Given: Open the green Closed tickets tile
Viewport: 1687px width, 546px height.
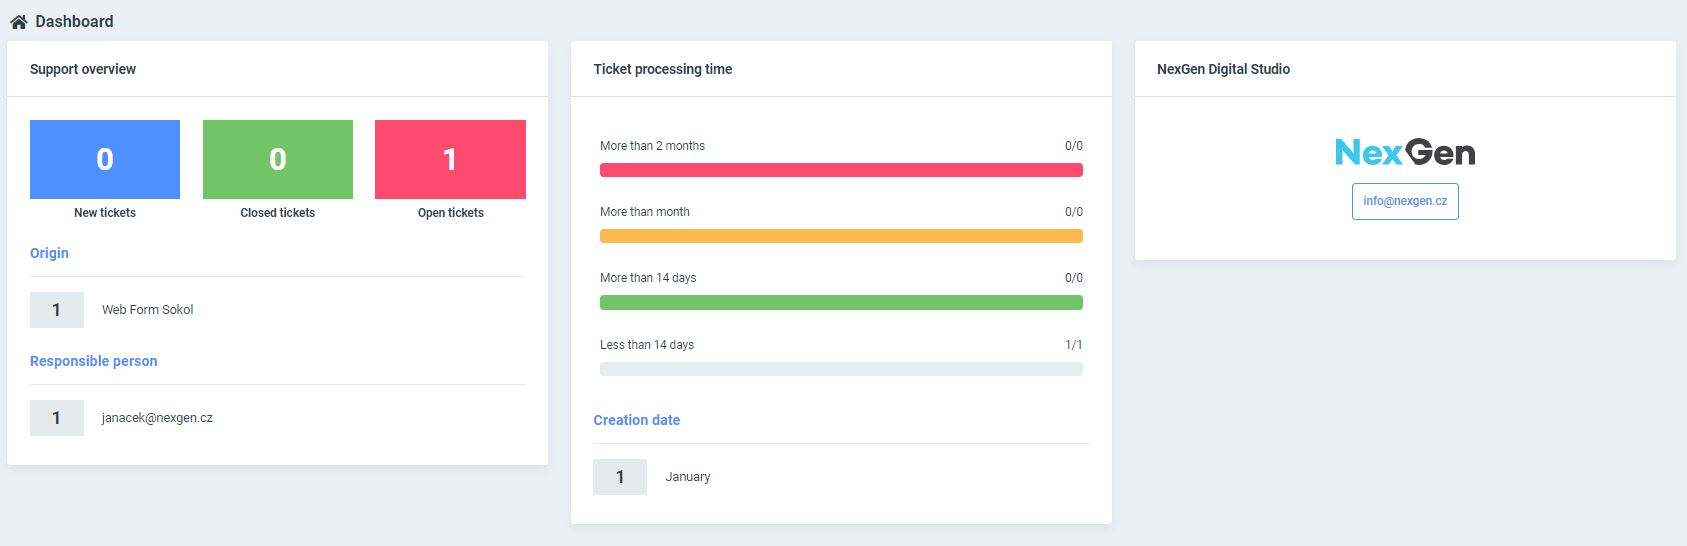Looking at the screenshot, I should (x=278, y=159).
